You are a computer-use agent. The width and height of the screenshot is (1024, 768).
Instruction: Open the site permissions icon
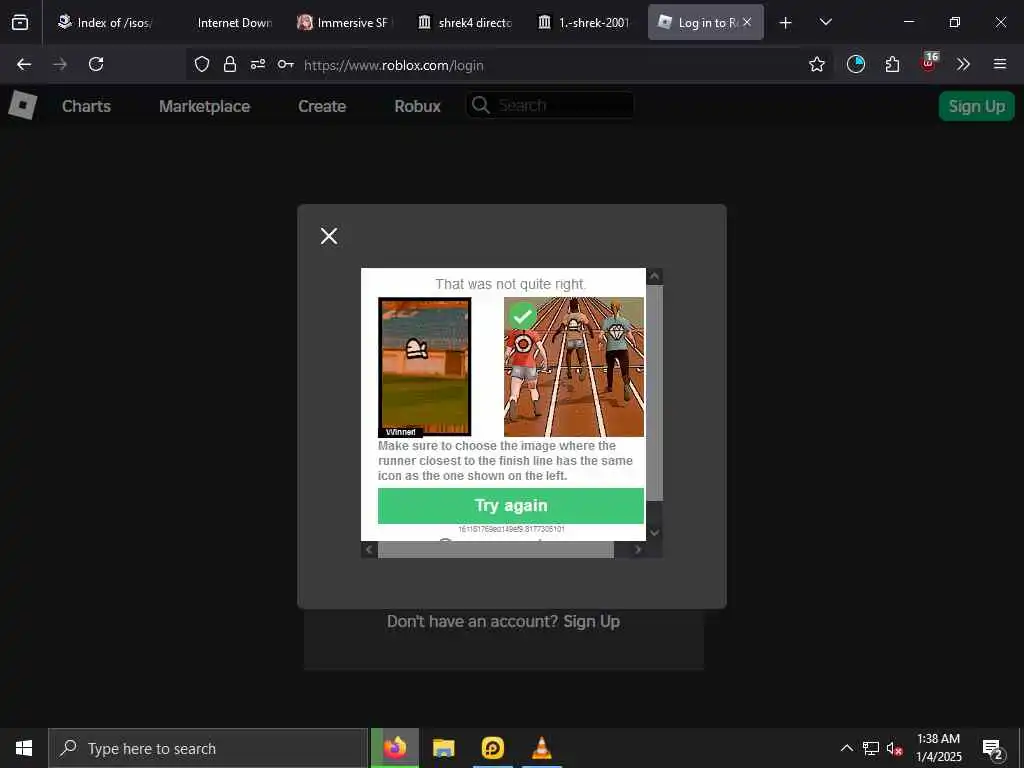[x=258, y=64]
